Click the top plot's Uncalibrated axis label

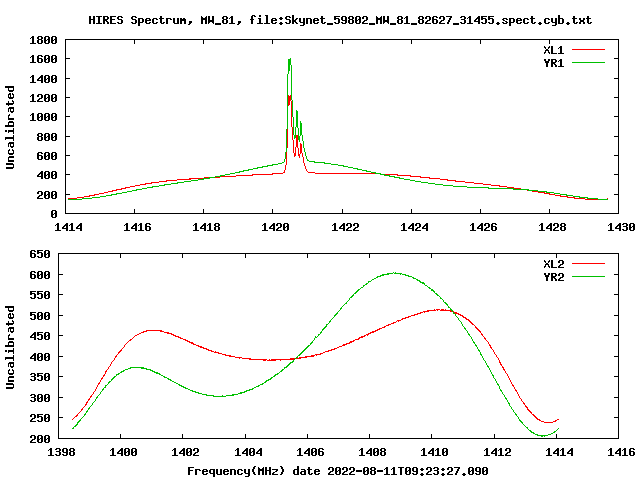click(x=10, y=127)
